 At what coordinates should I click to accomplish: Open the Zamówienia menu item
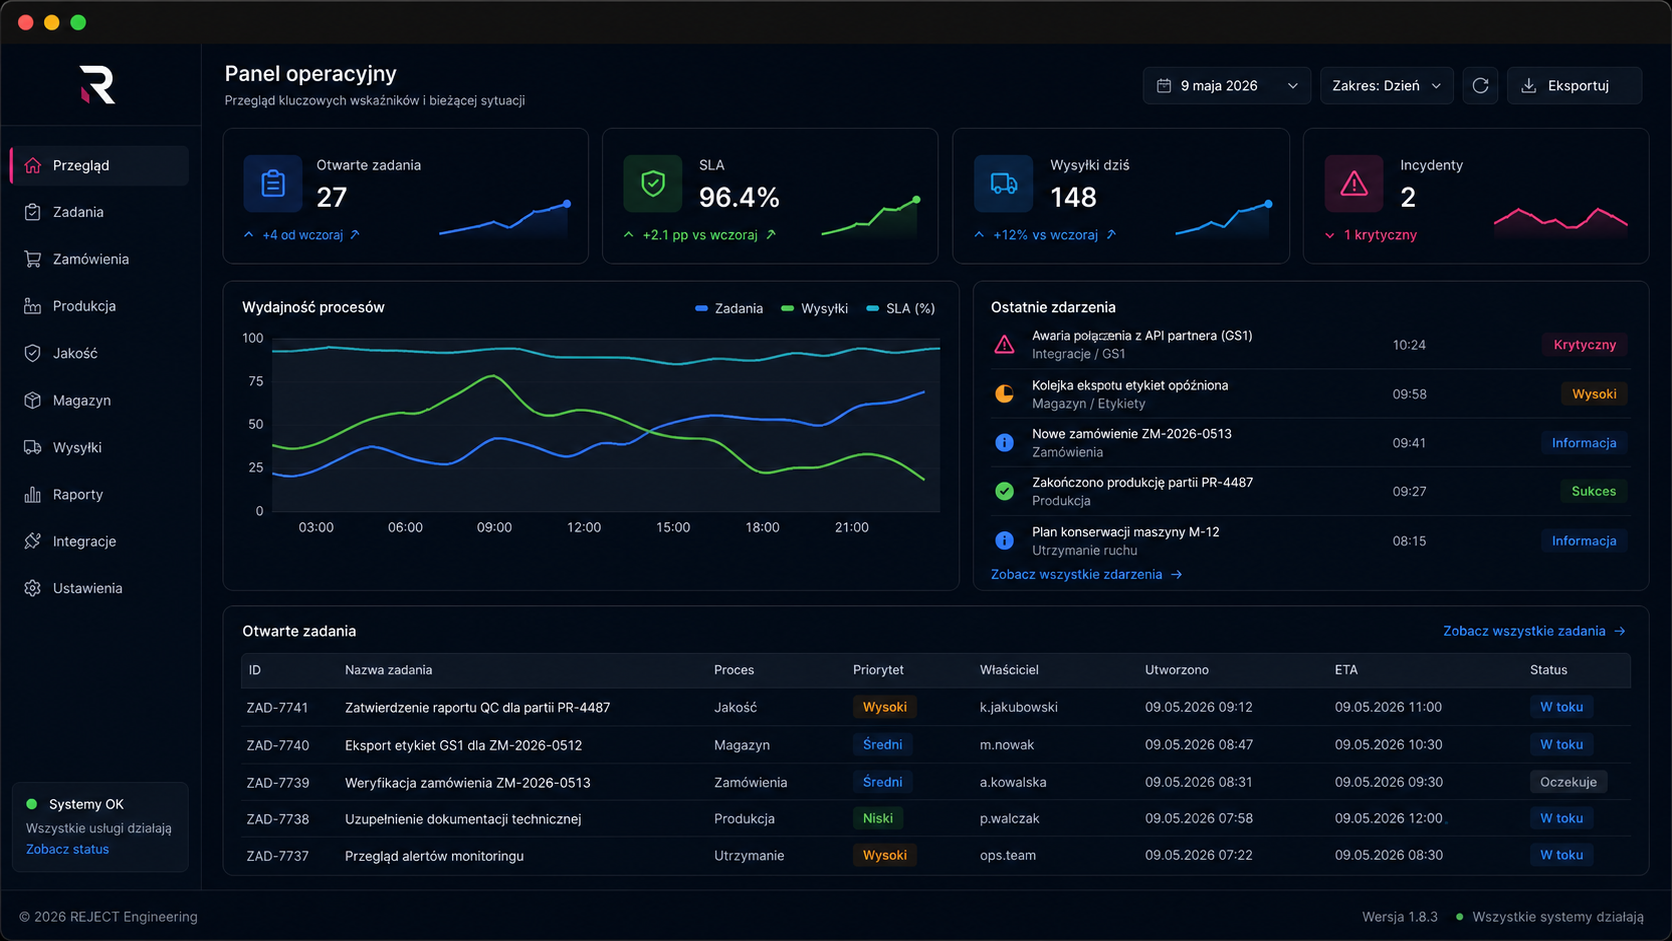point(99,259)
